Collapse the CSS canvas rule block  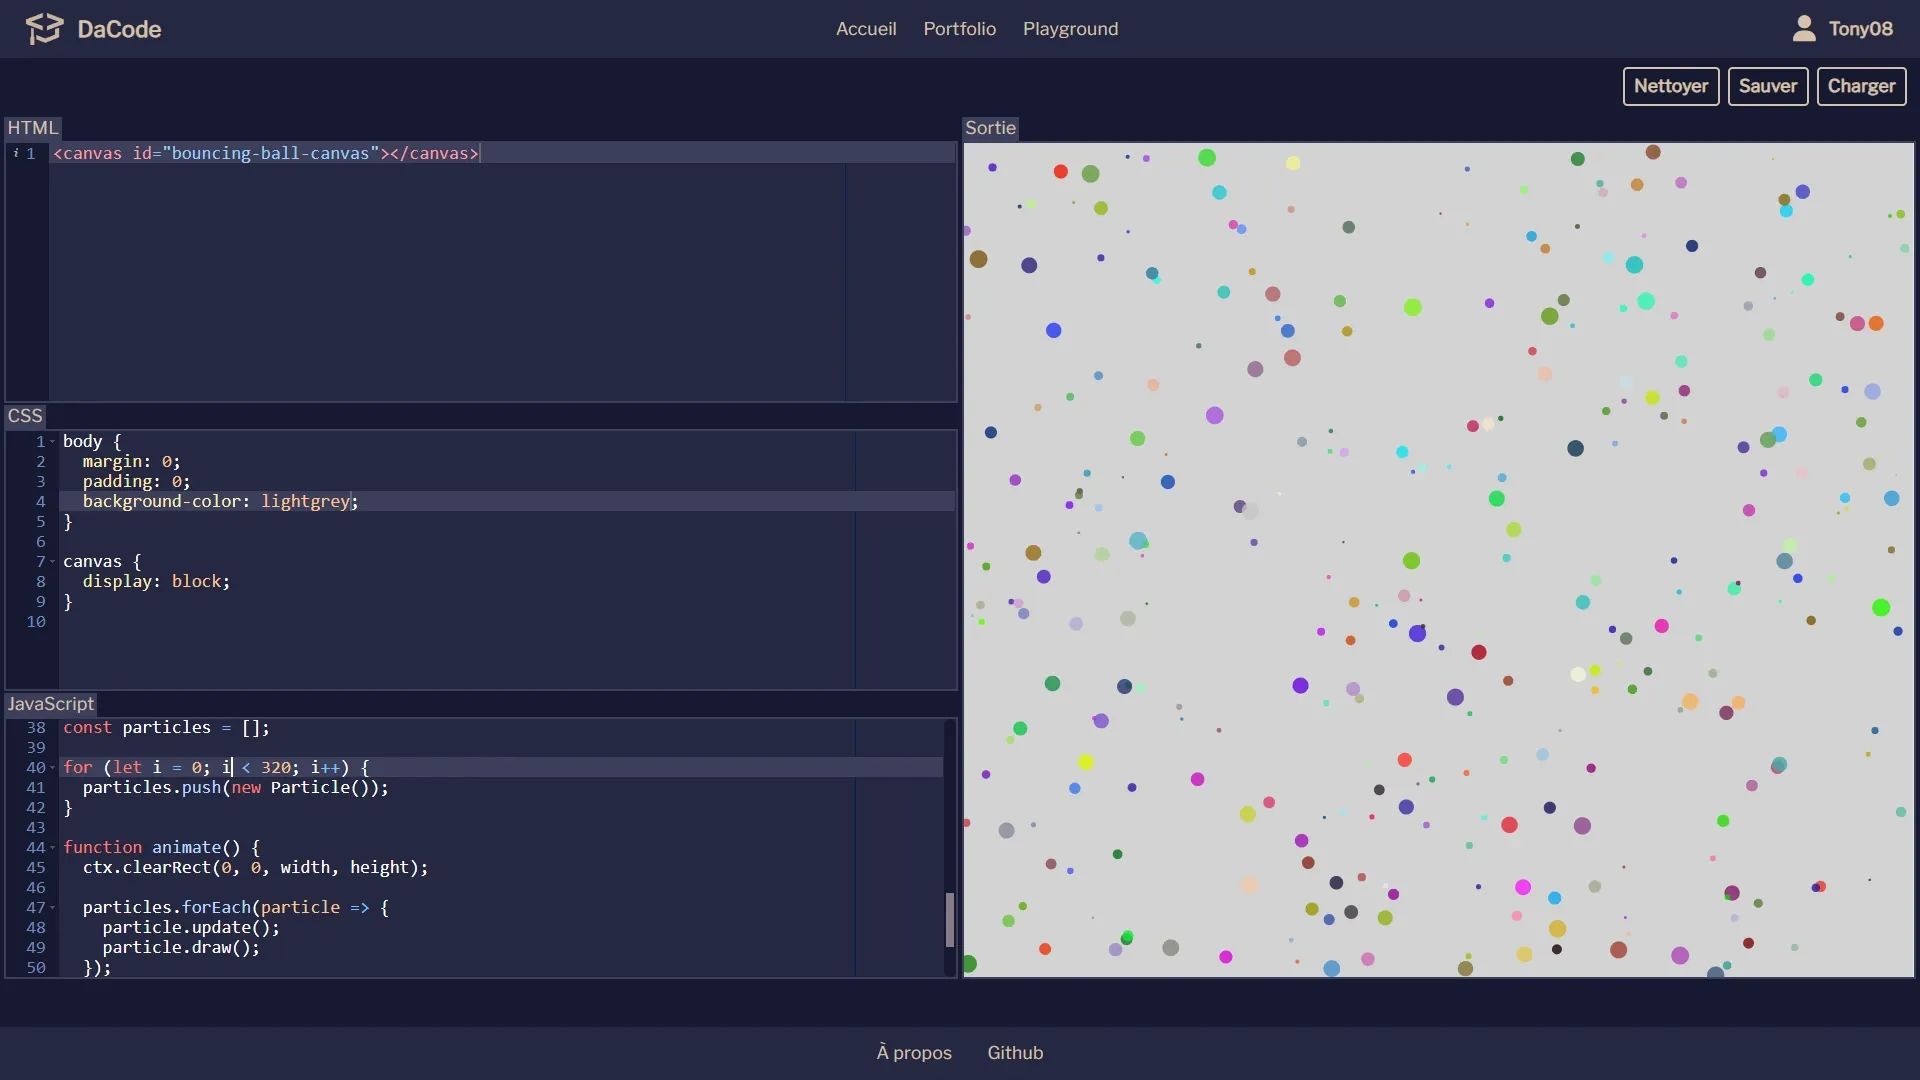[52, 562]
